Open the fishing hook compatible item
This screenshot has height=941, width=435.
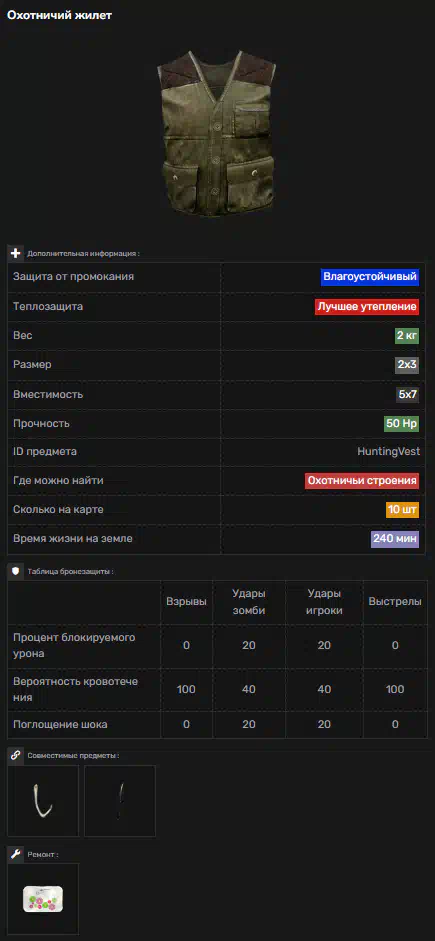[43, 801]
